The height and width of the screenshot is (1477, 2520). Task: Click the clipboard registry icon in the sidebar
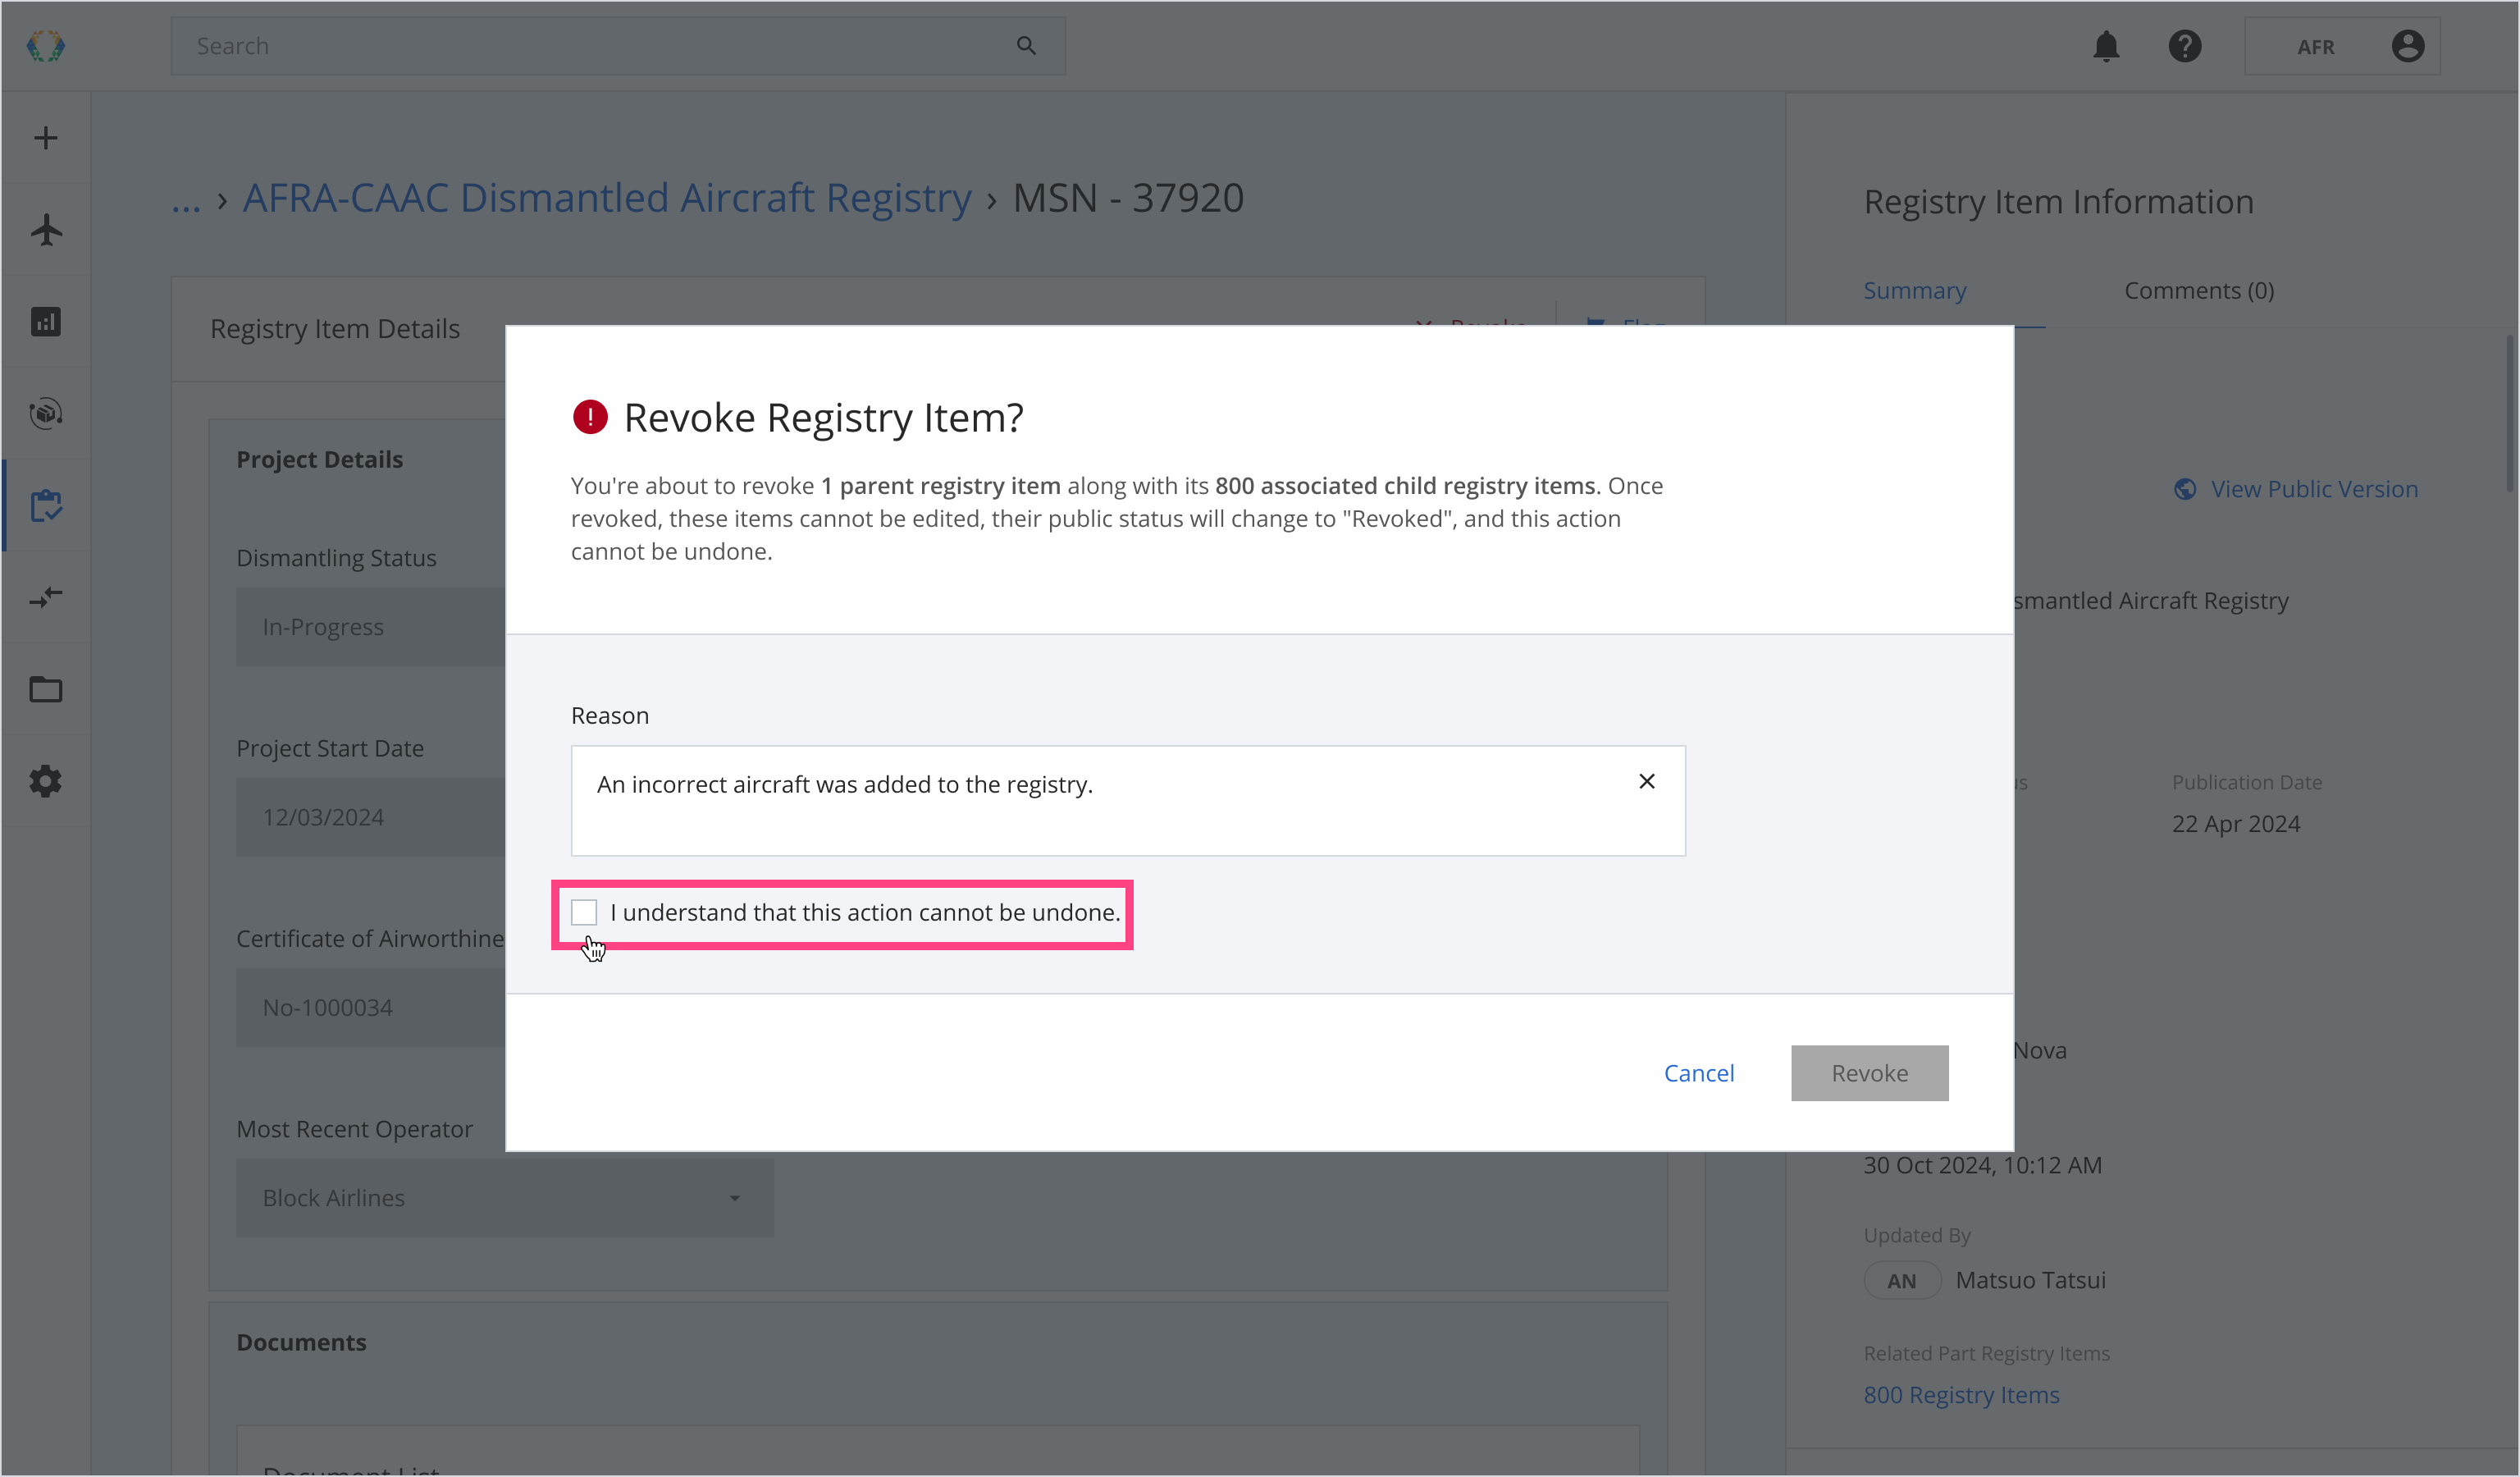point(46,506)
